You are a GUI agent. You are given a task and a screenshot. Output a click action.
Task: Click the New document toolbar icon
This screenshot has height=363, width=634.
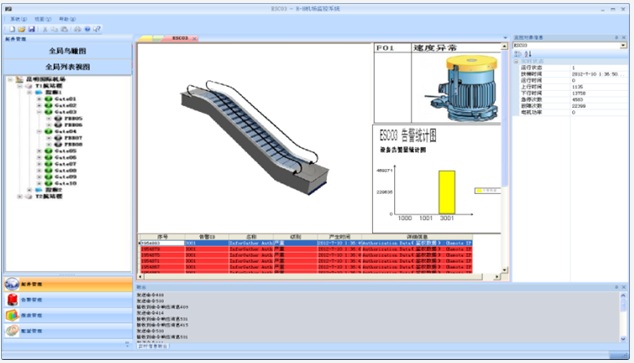click(x=12, y=29)
